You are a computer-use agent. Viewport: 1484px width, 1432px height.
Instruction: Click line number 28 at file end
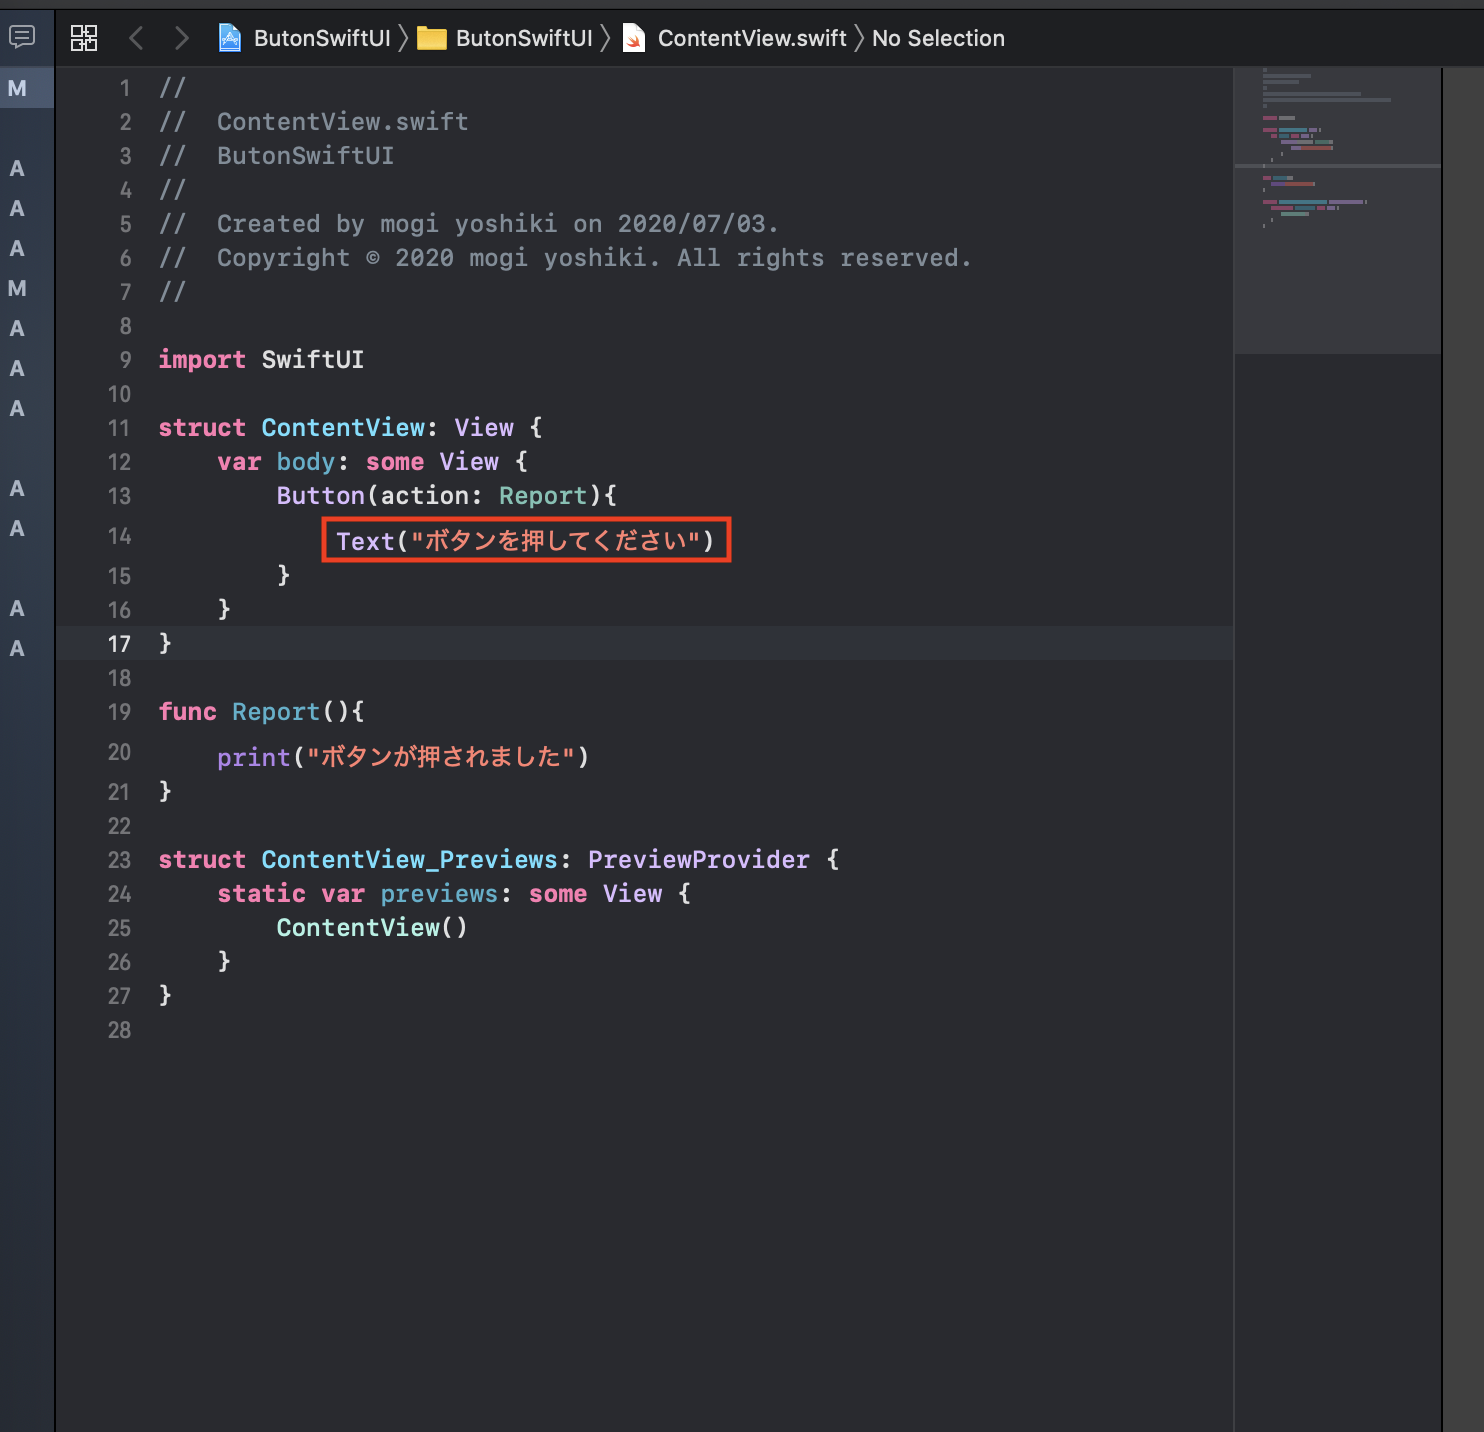[119, 1030]
